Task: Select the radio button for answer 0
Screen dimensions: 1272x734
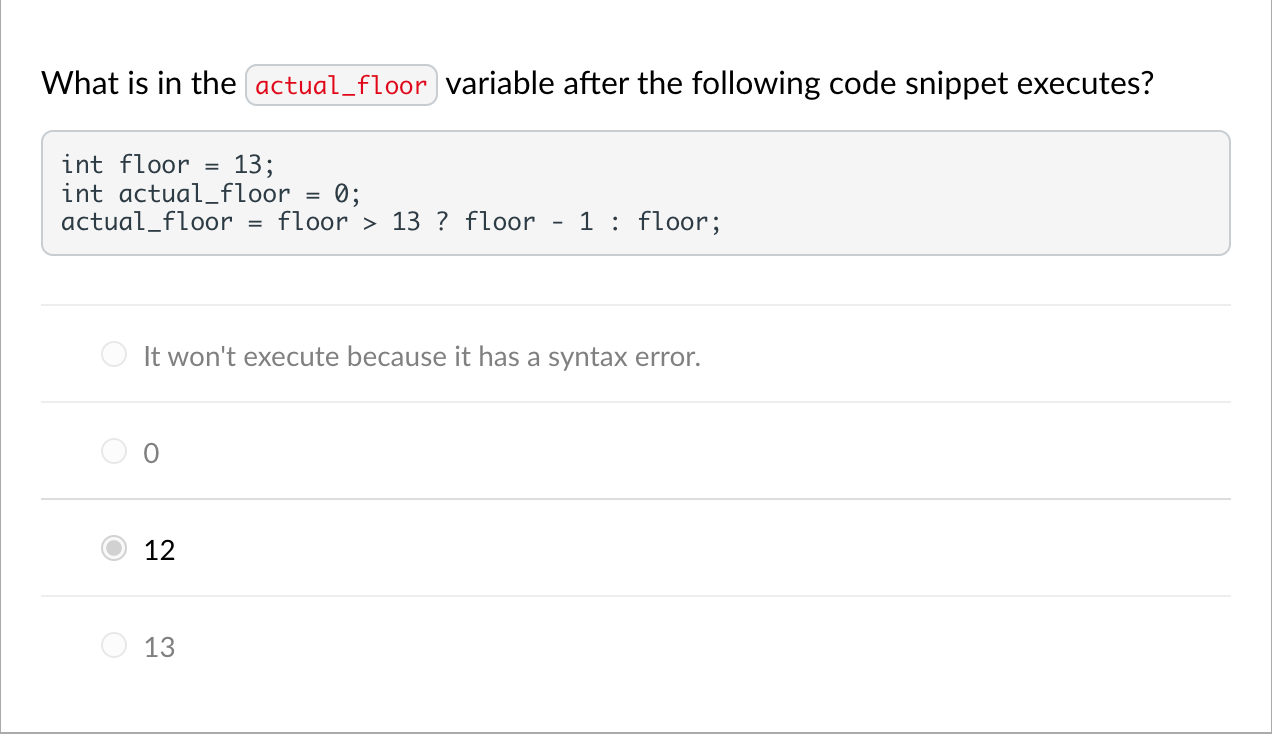Action: (x=114, y=451)
